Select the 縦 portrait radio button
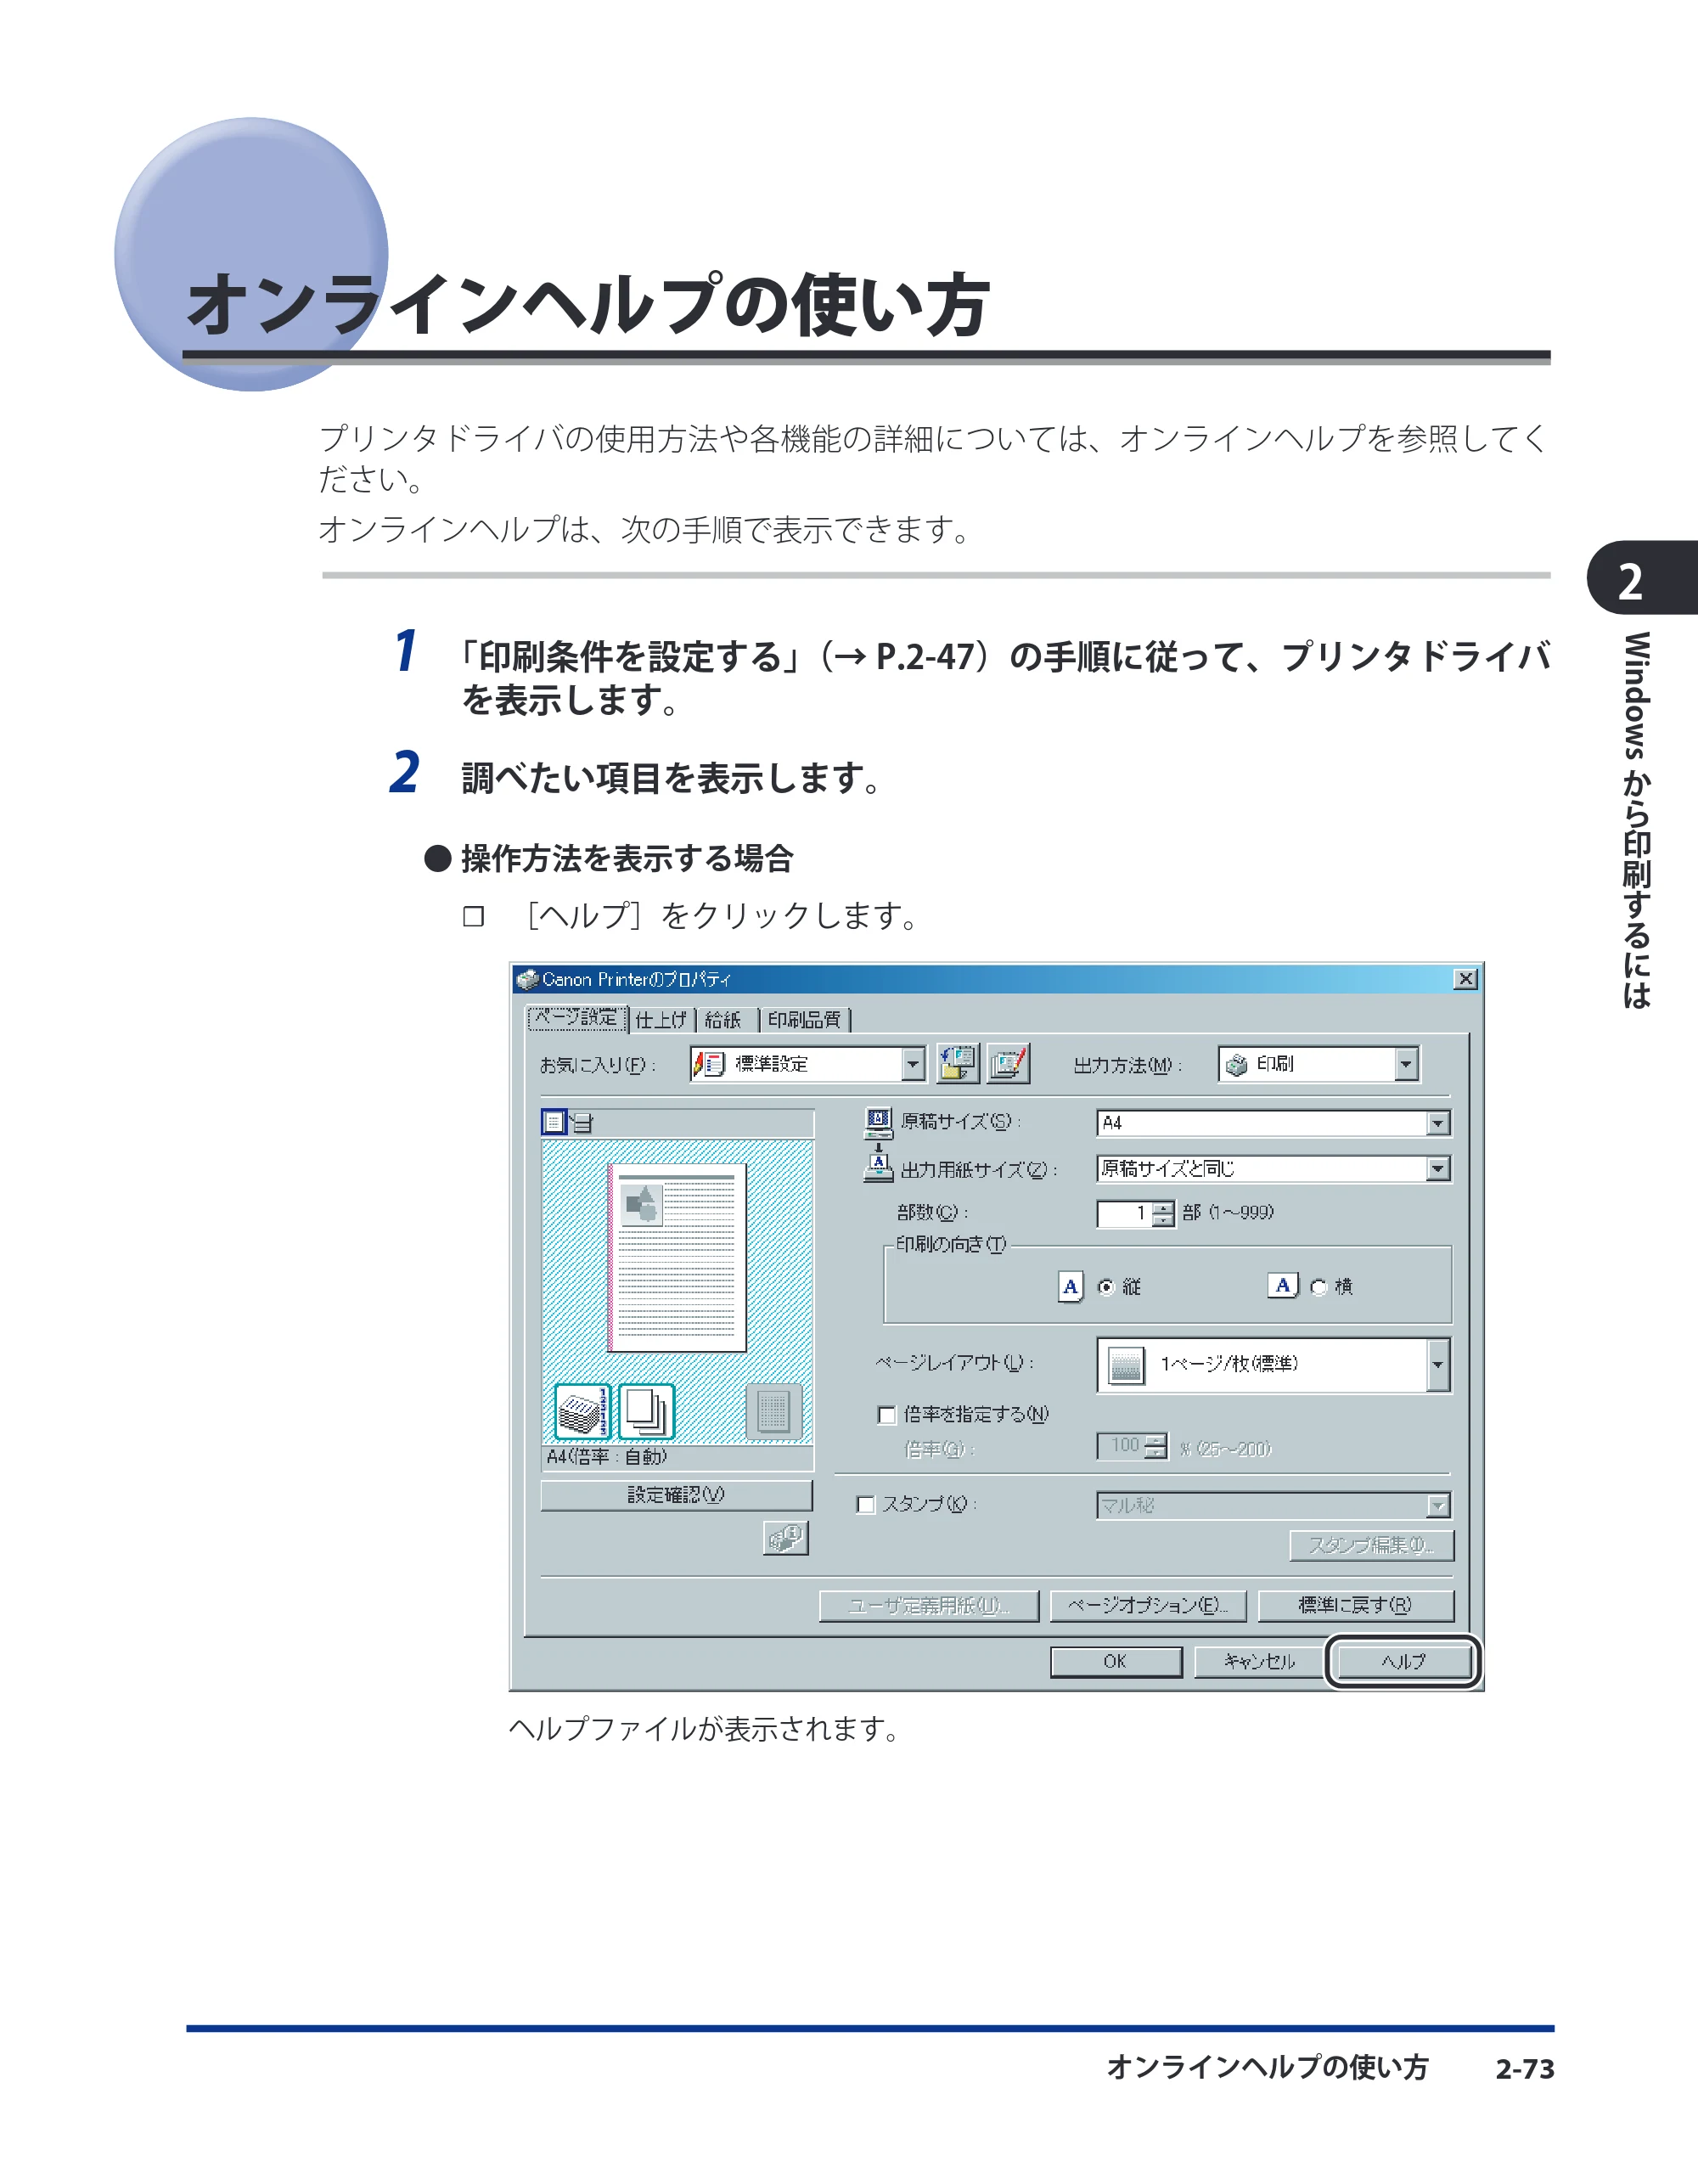Viewport: 1698px width, 2184px height. tap(1106, 1287)
